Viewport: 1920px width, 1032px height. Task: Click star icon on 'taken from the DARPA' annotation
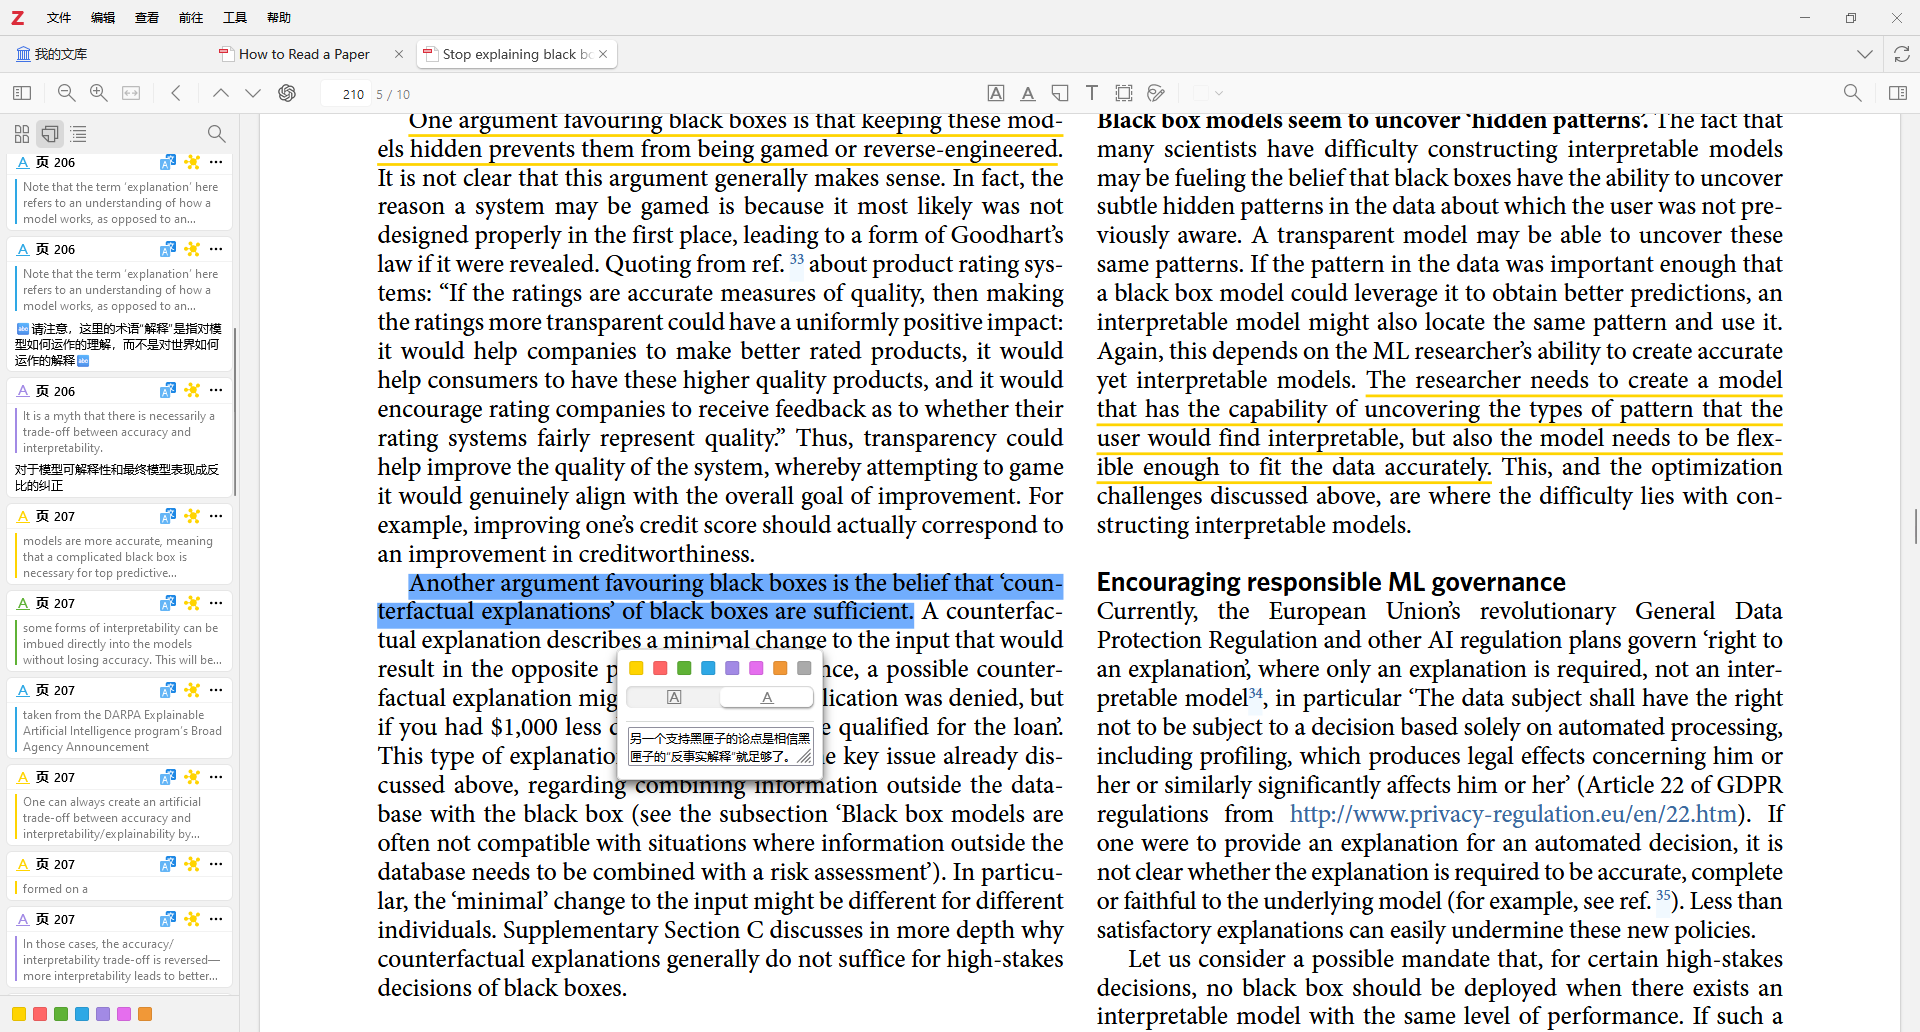[192, 689]
